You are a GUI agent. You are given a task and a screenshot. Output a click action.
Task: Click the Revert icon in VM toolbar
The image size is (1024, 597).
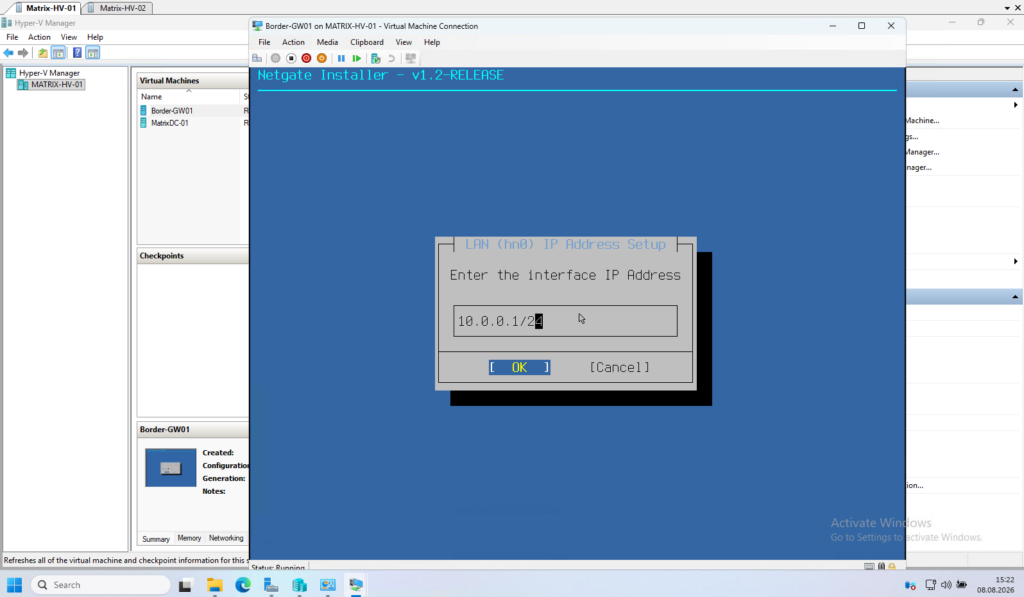[391, 58]
